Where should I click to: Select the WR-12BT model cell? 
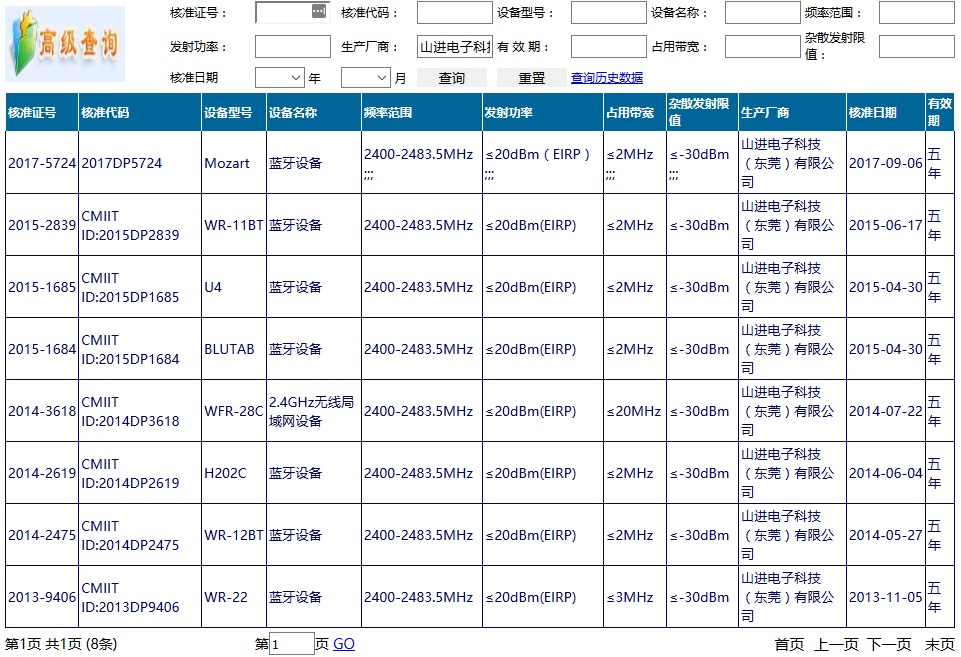point(234,535)
